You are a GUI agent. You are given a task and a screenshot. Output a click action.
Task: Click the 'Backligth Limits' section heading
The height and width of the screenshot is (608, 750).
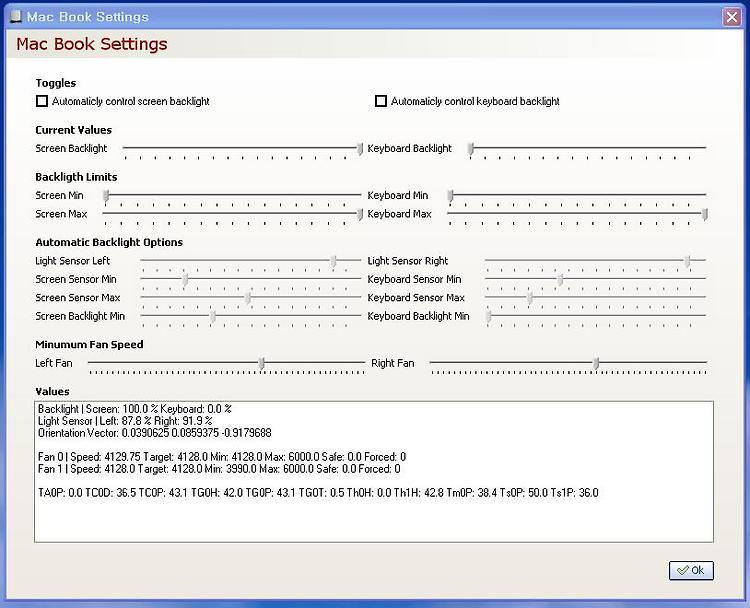click(x=76, y=177)
